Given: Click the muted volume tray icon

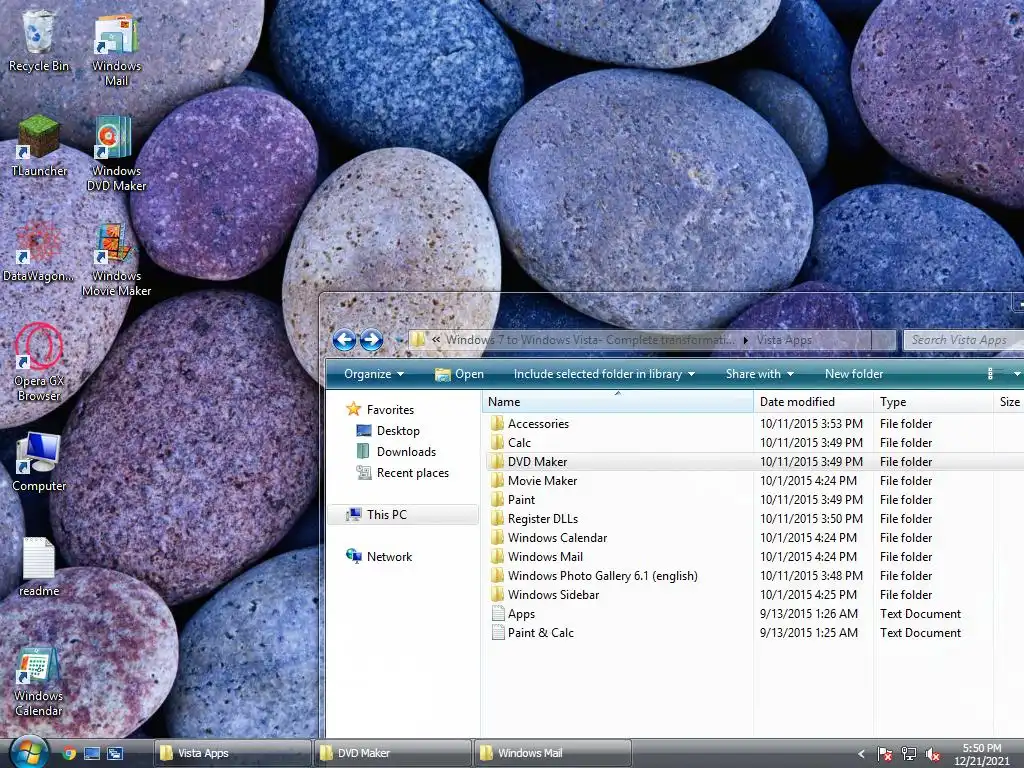Looking at the screenshot, I should (933, 754).
